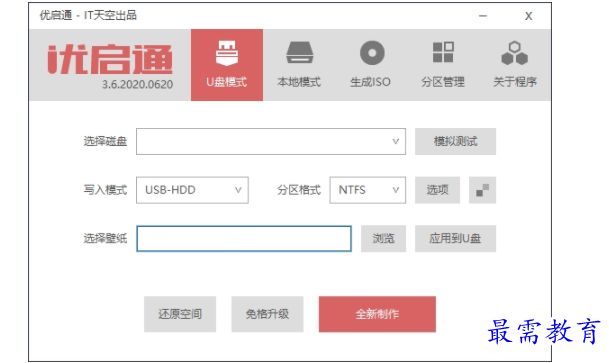The image size is (609, 363).
Task: Open the 分区格式 NTFS dropdown
Action: [367, 190]
